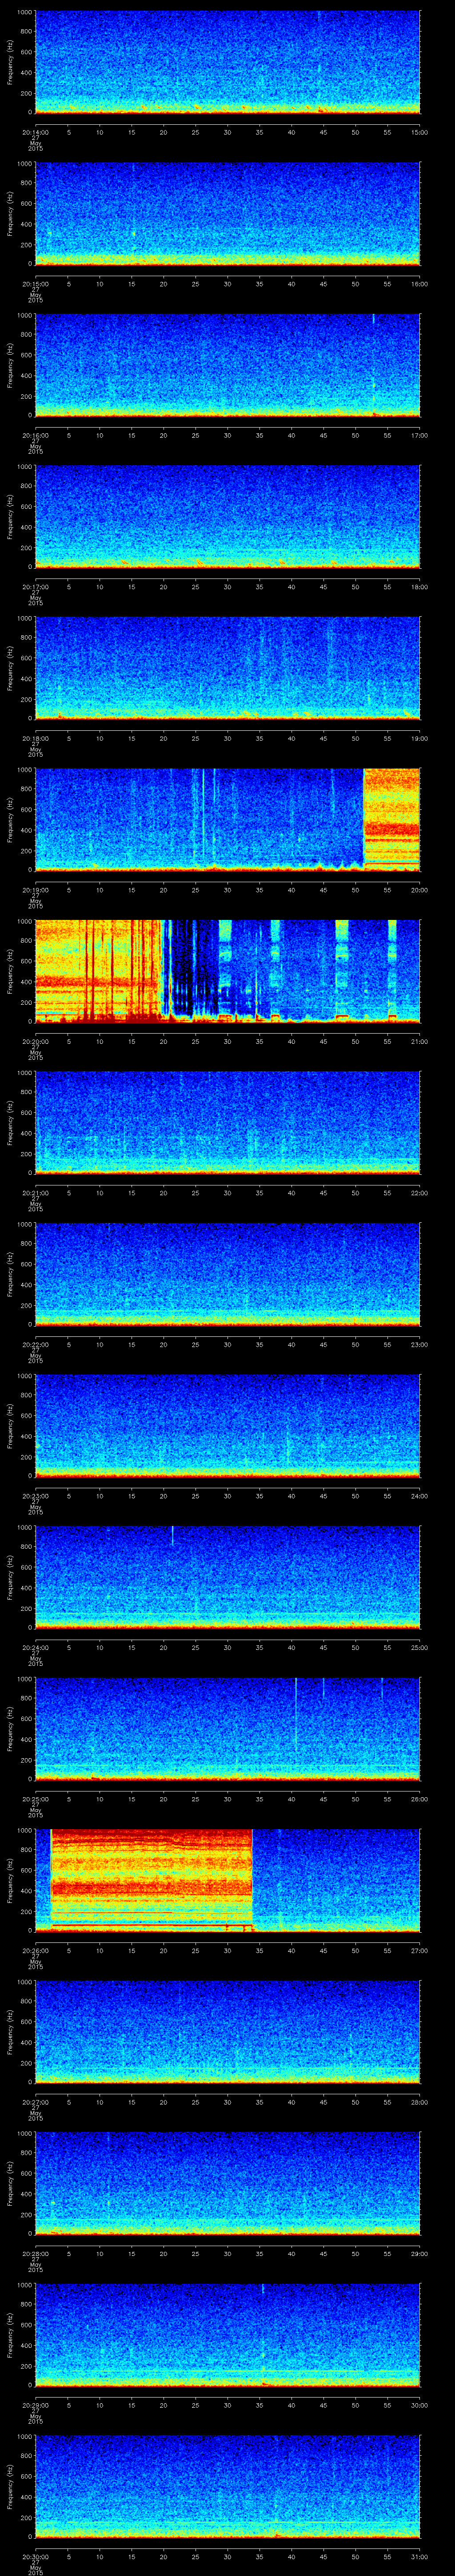The width and height of the screenshot is (455, 2576).
Task: Select the spectrogram panel starting at 20:21:00
Action: point(227,1123)
